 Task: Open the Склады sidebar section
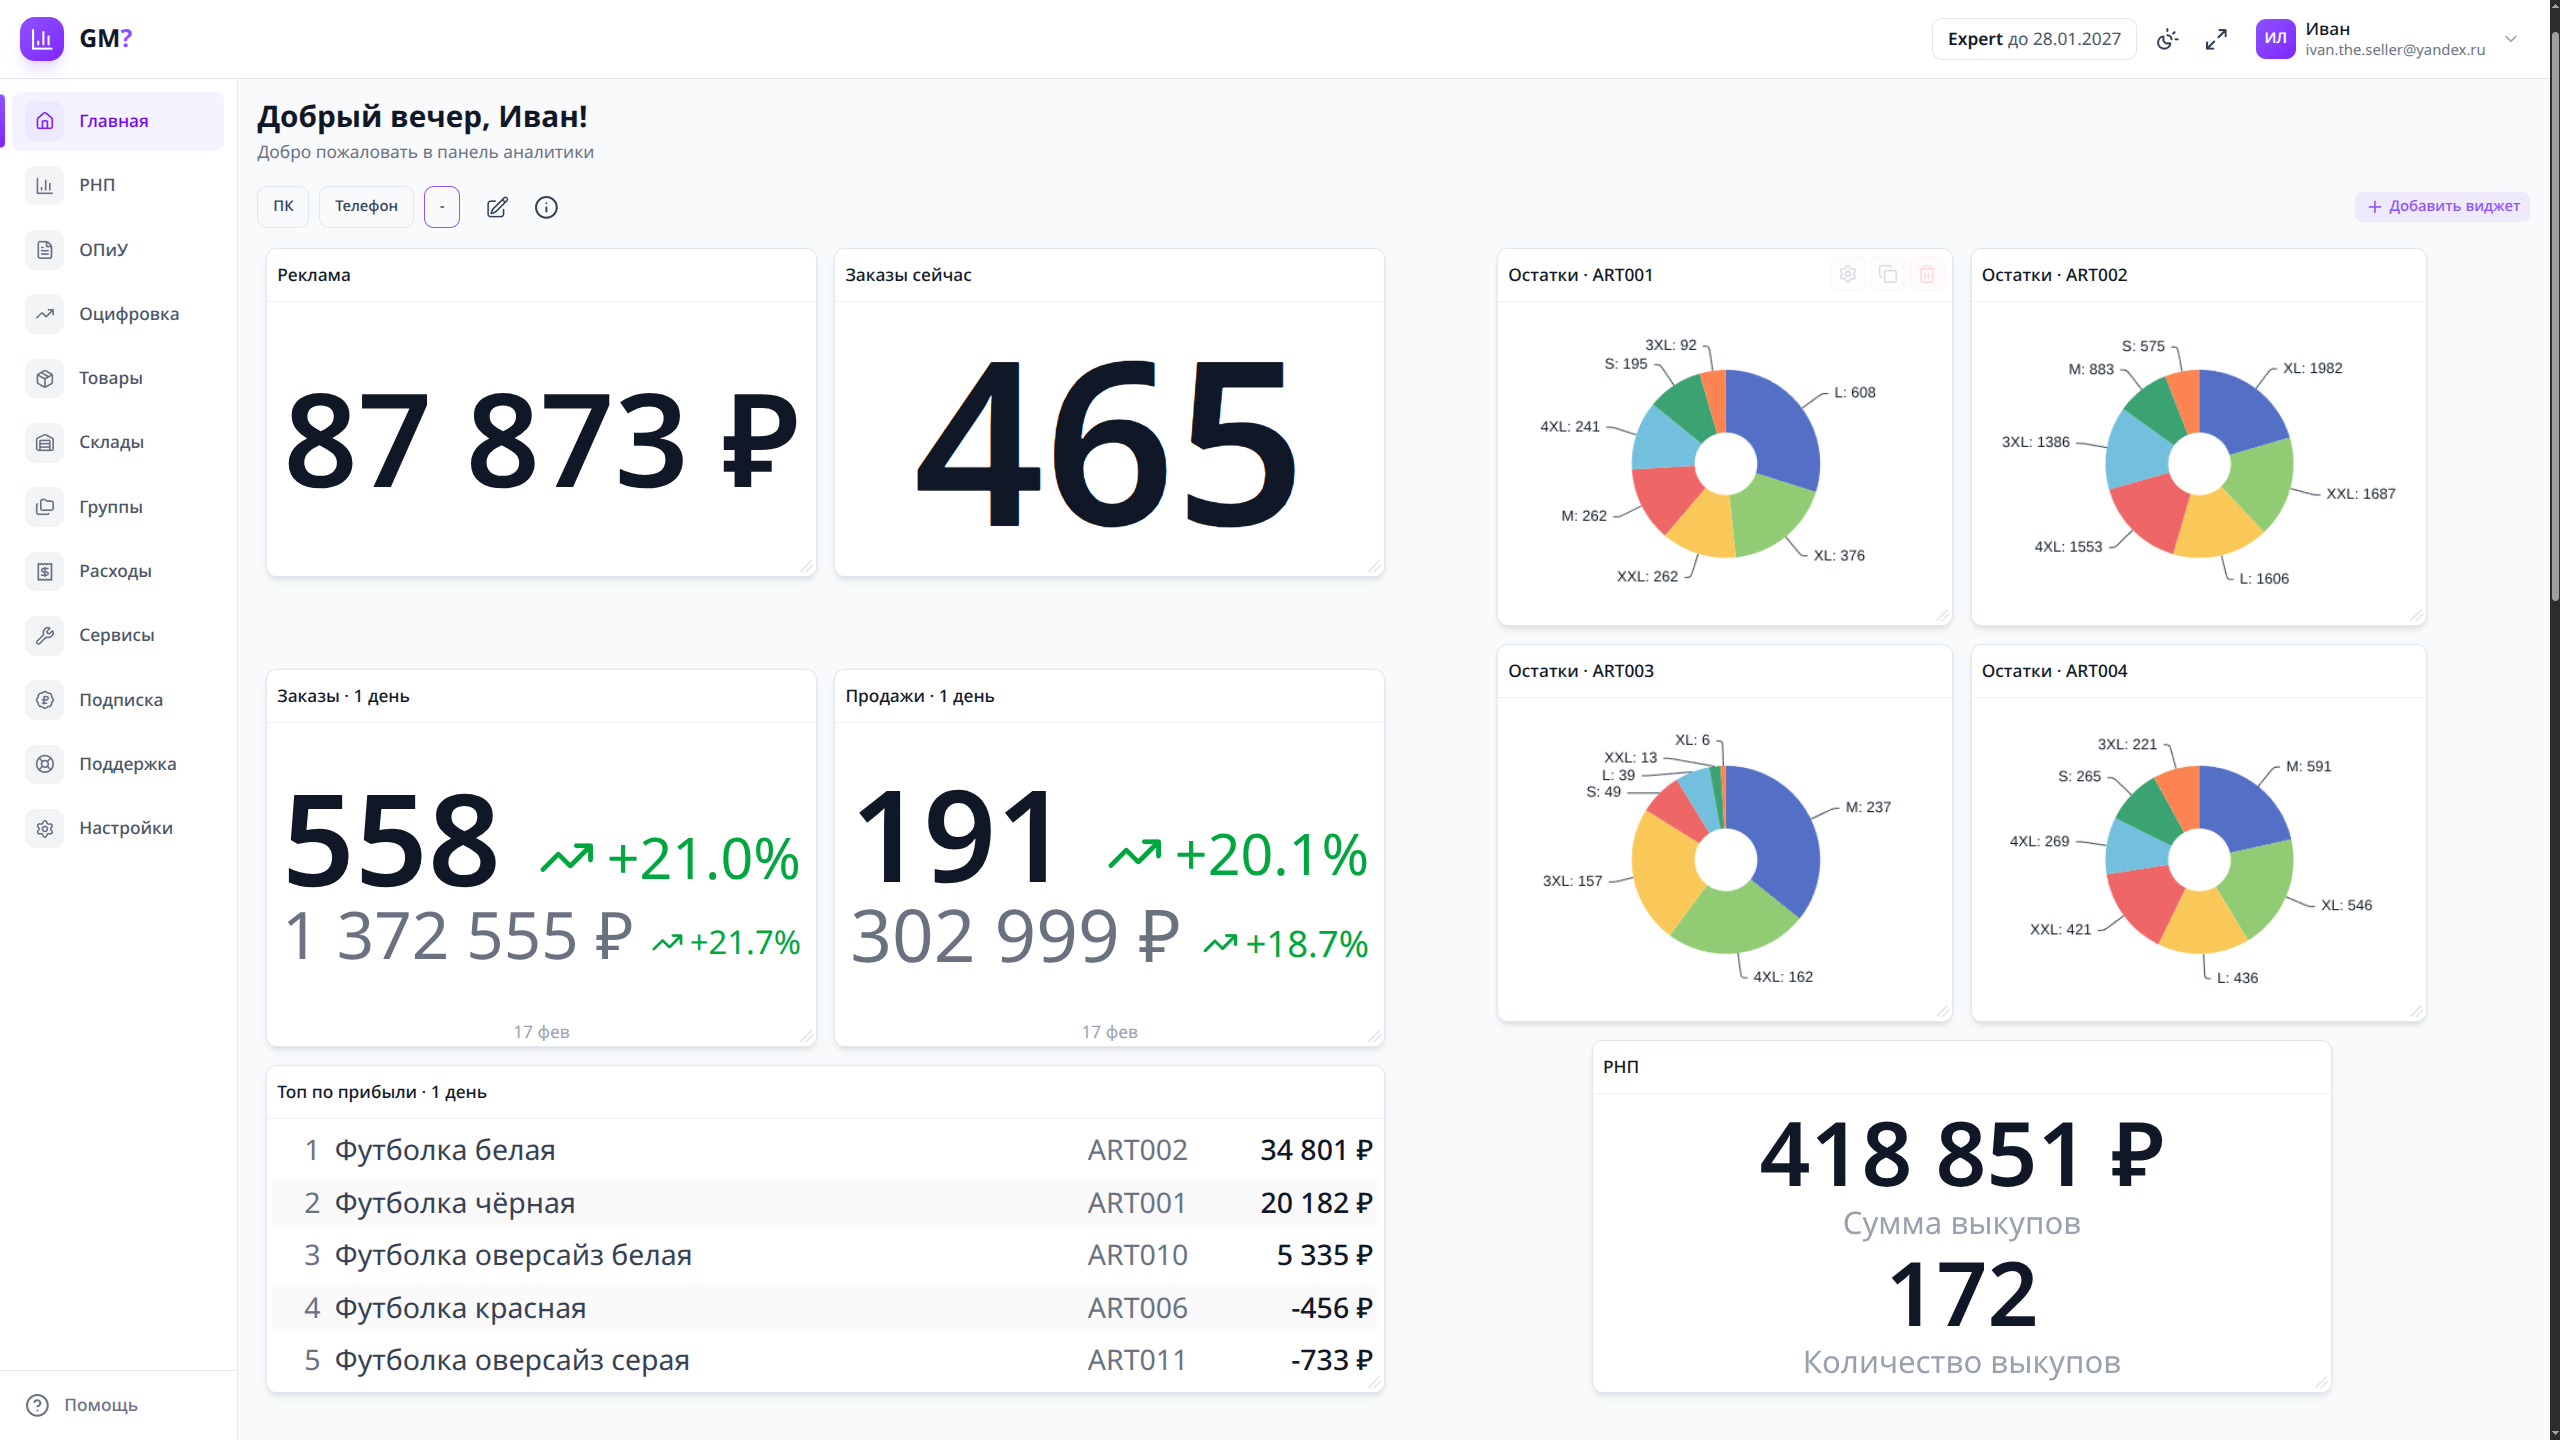coord(111,442)
